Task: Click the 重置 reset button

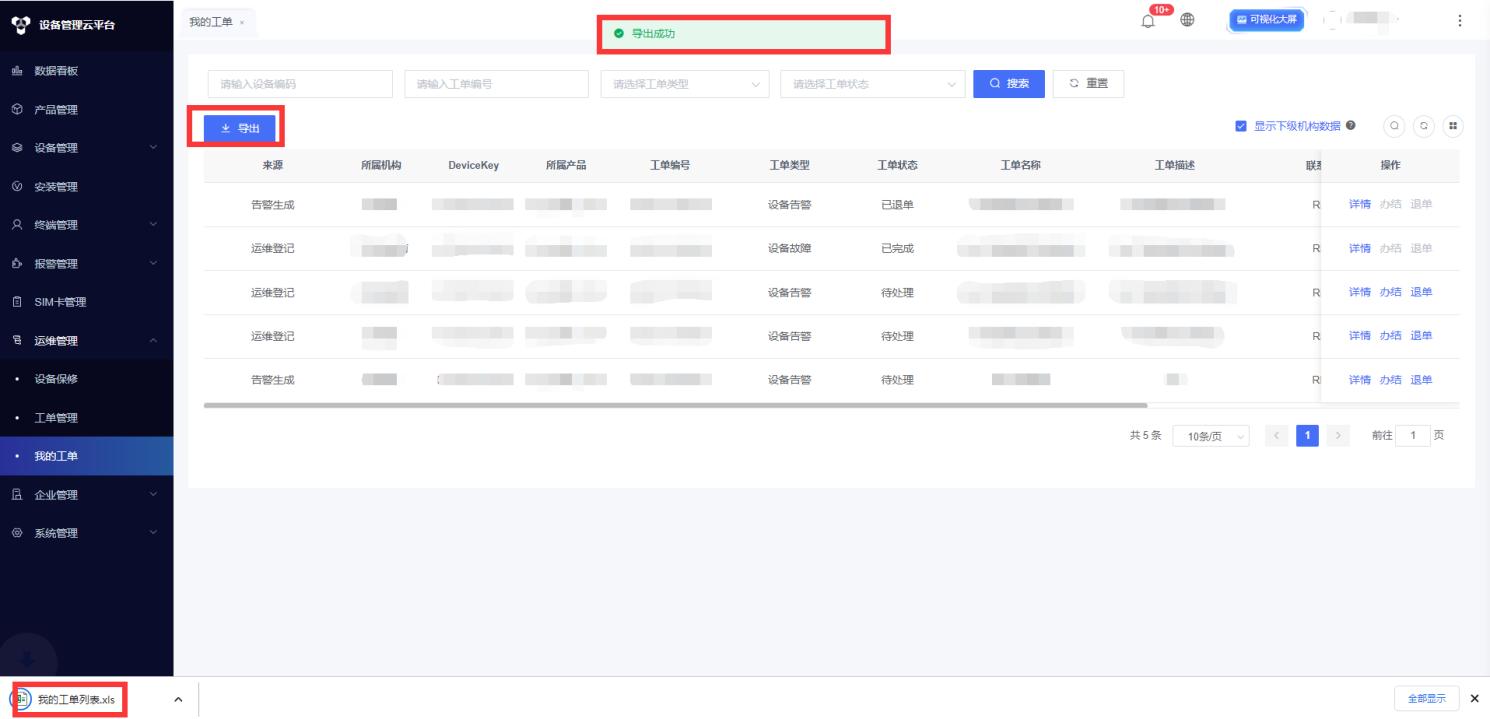Action: click(x=1088, y=84)
